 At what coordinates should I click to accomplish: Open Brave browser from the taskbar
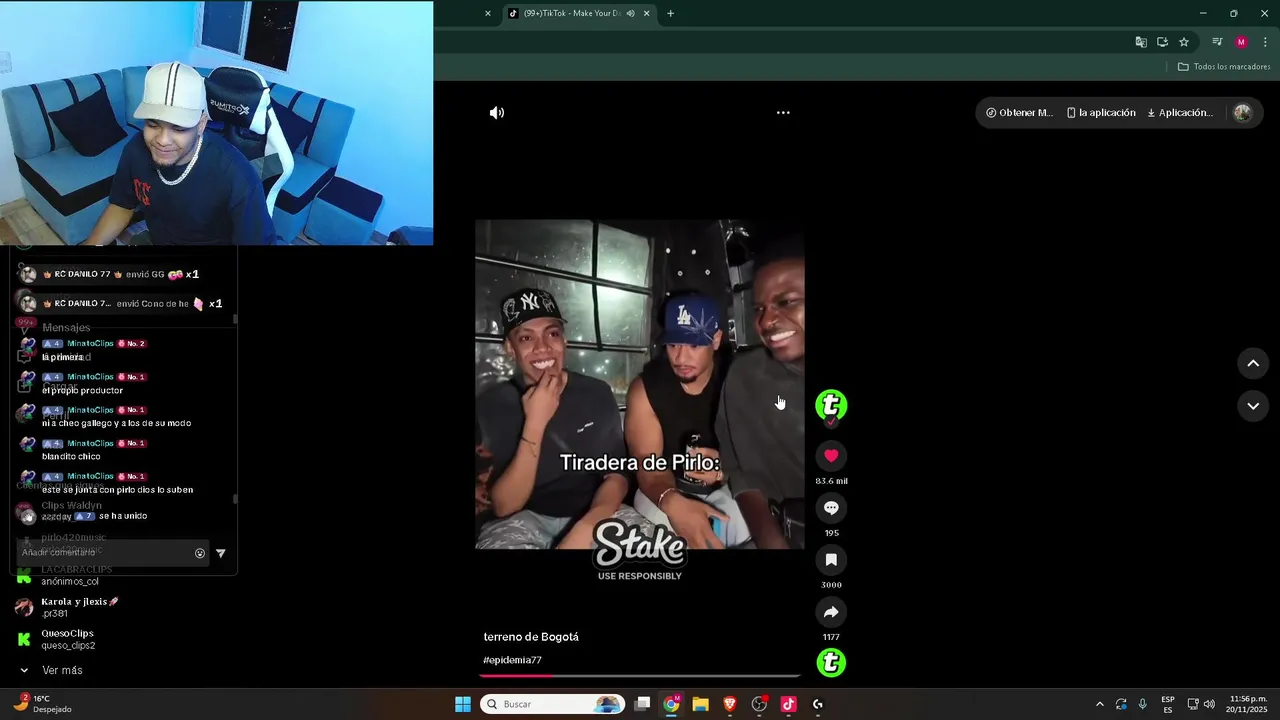click(x=730, y=704)
